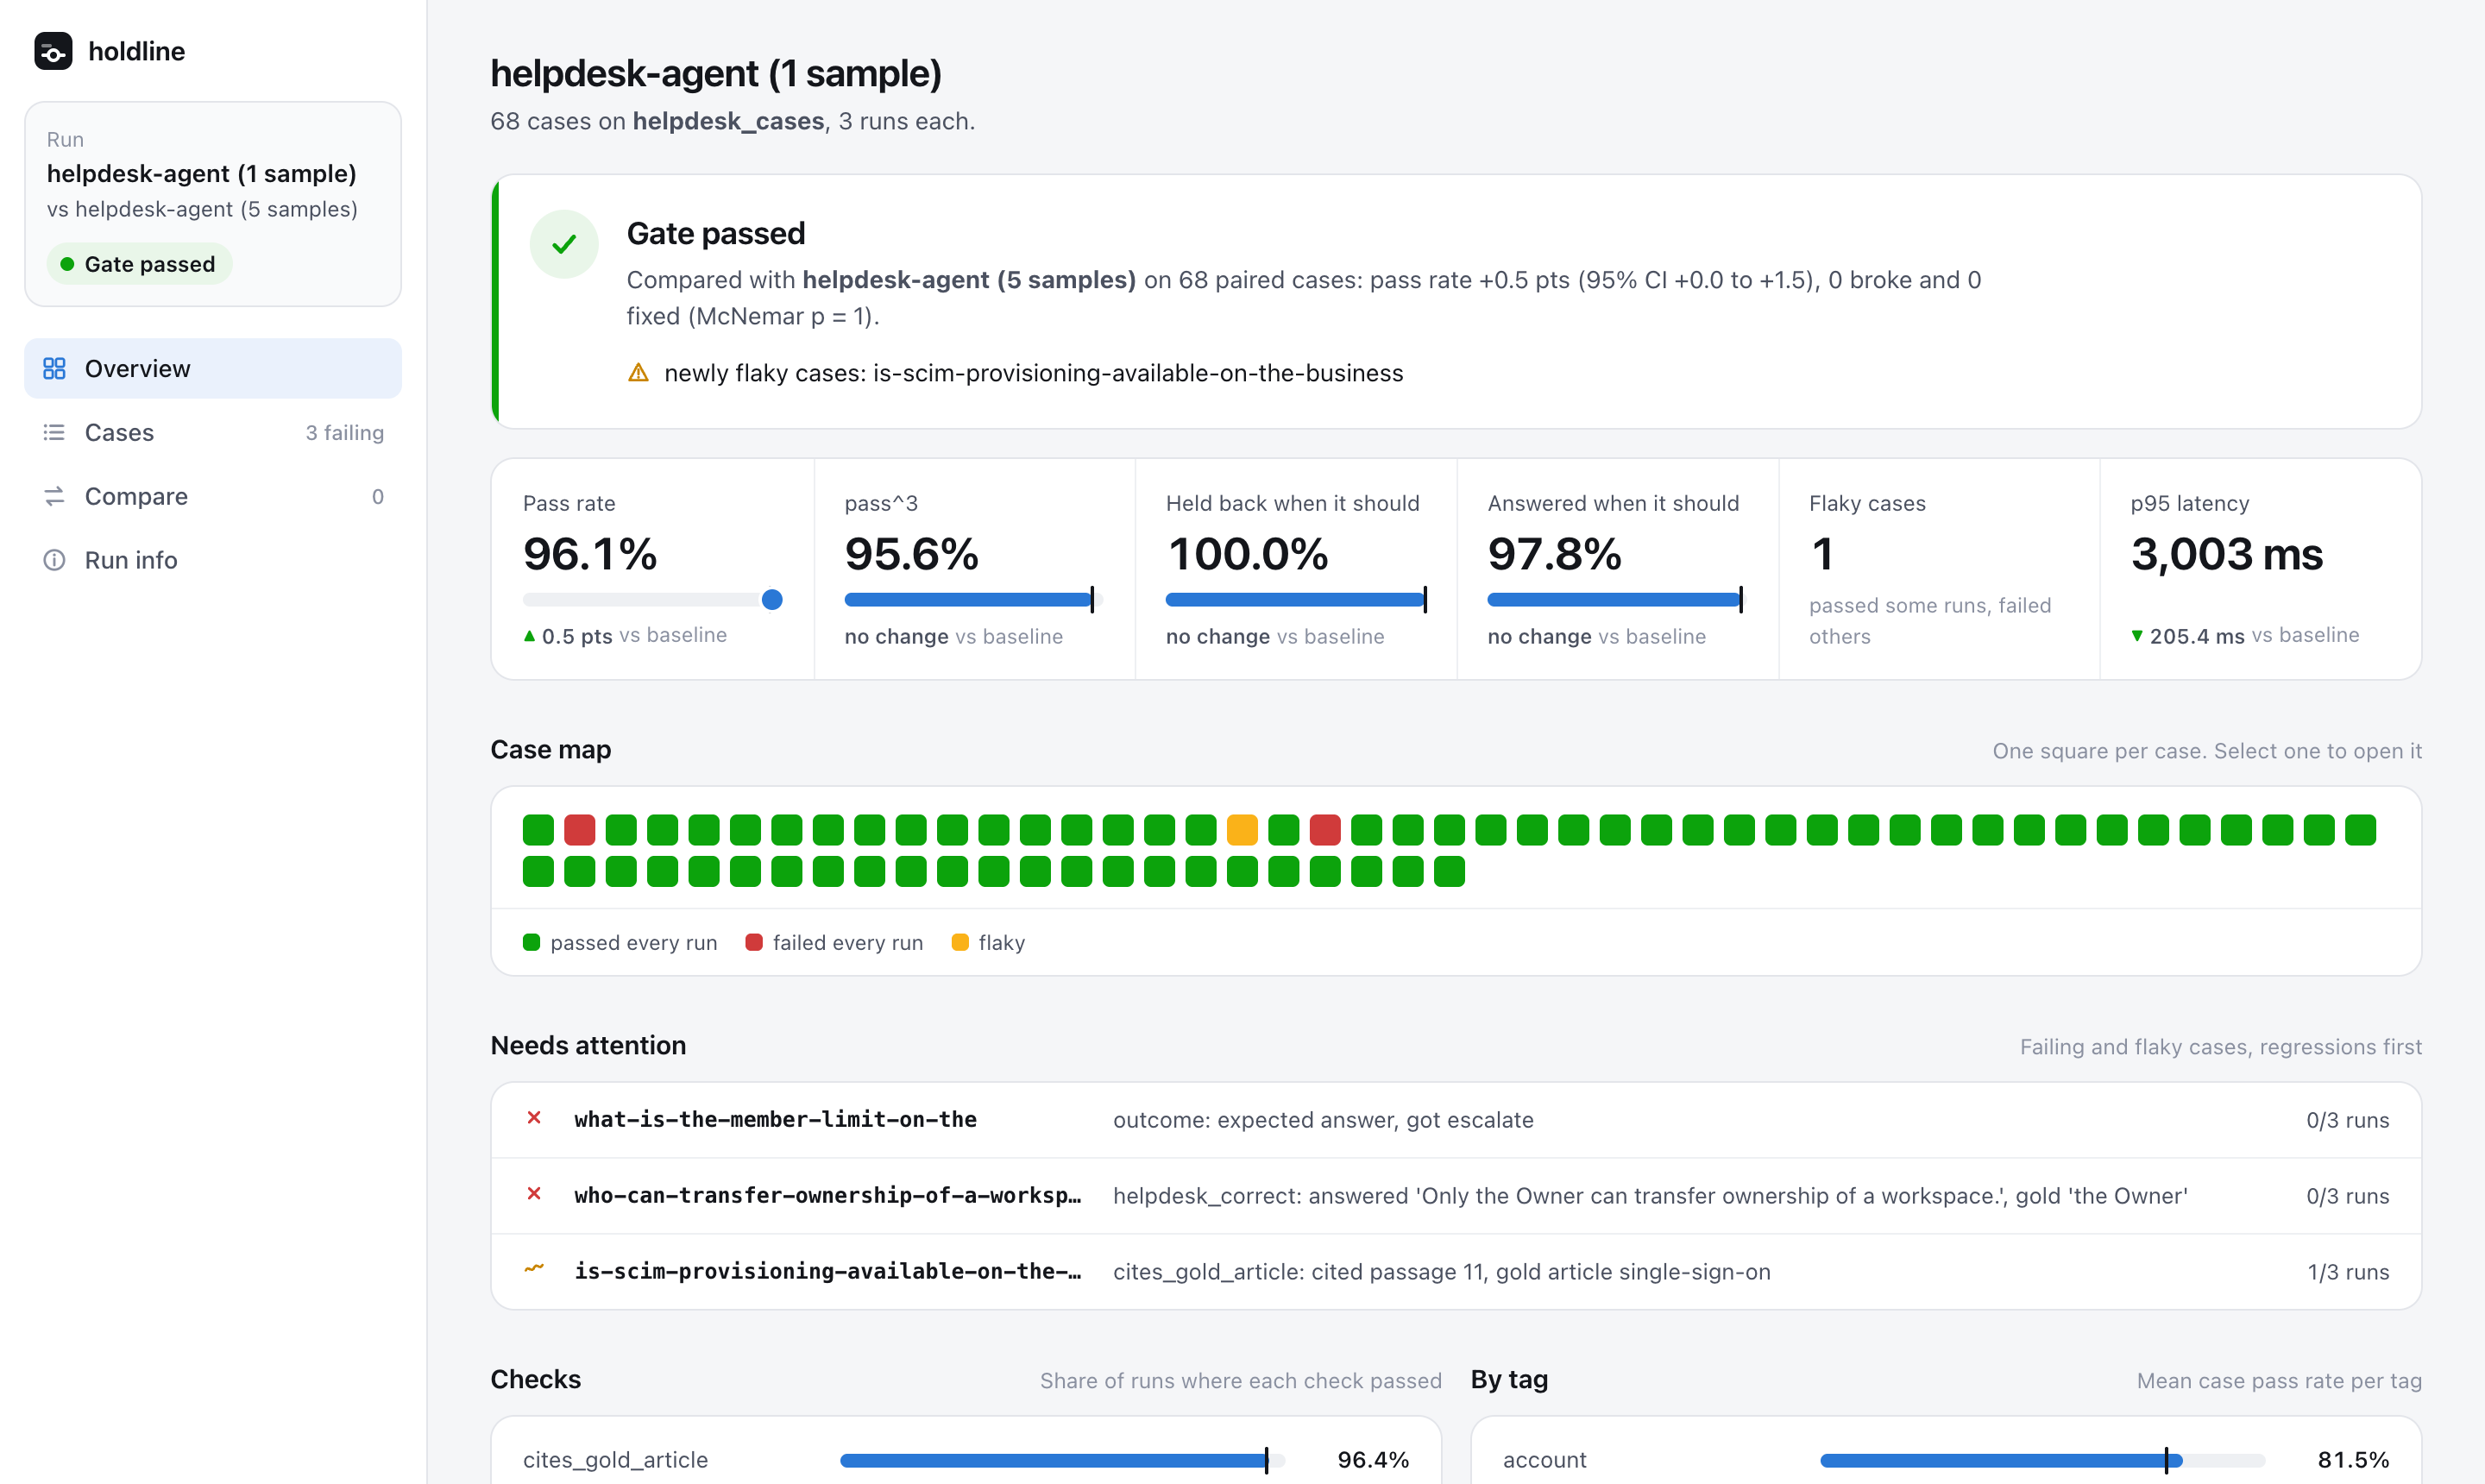This screenshot has height=1484, width=2485.
Task: Click the 'flaky' legend entry
Action: (x=988, y=942)
